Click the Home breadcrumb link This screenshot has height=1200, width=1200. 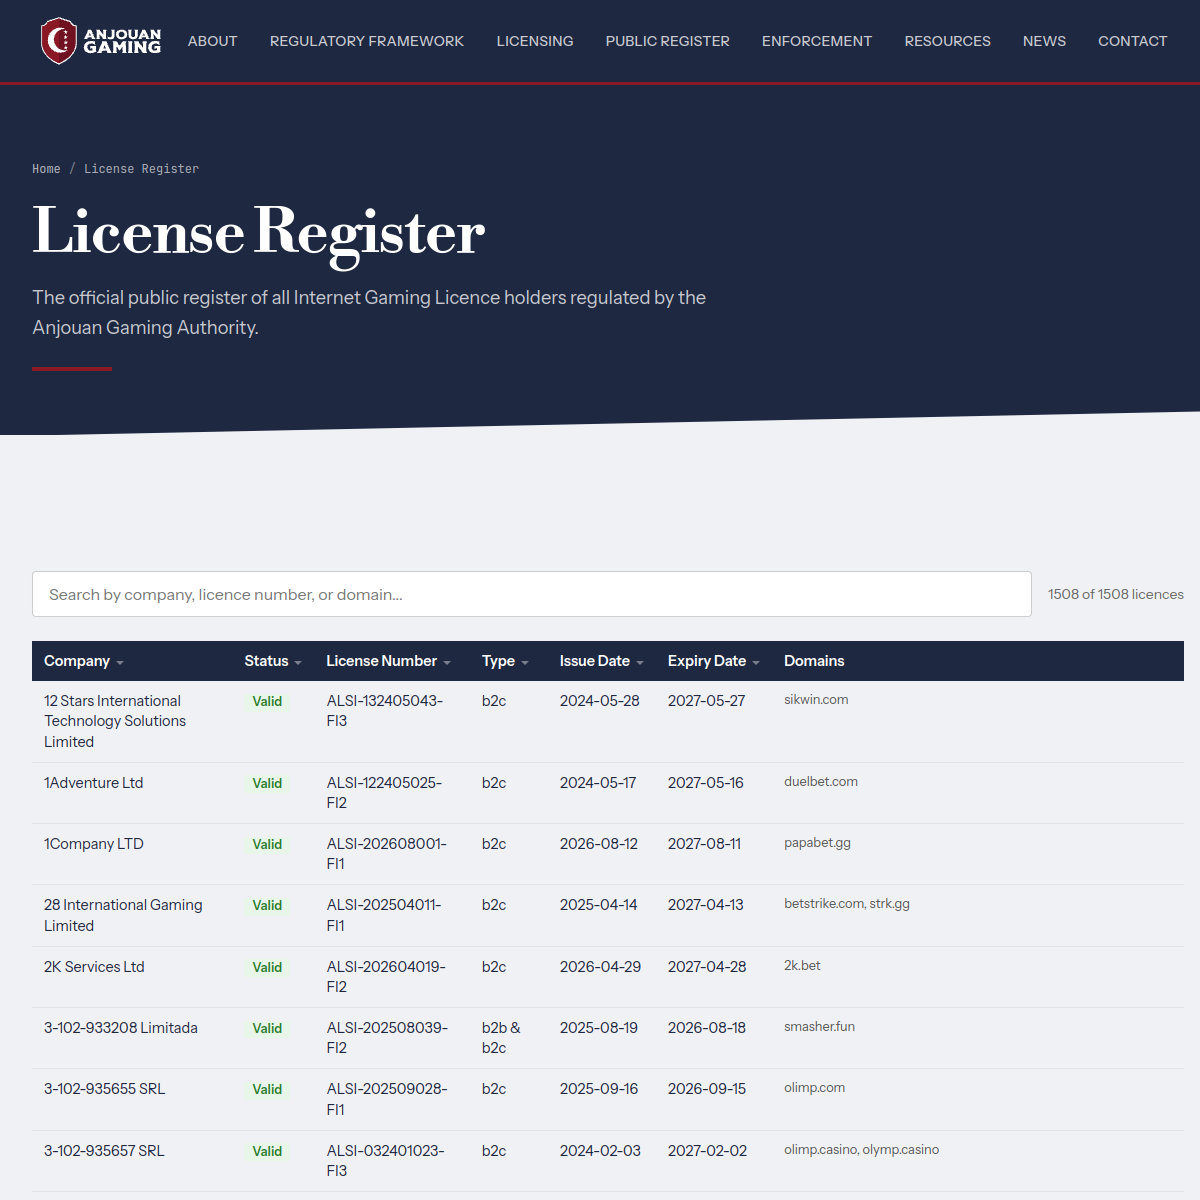tap(46, 169)
